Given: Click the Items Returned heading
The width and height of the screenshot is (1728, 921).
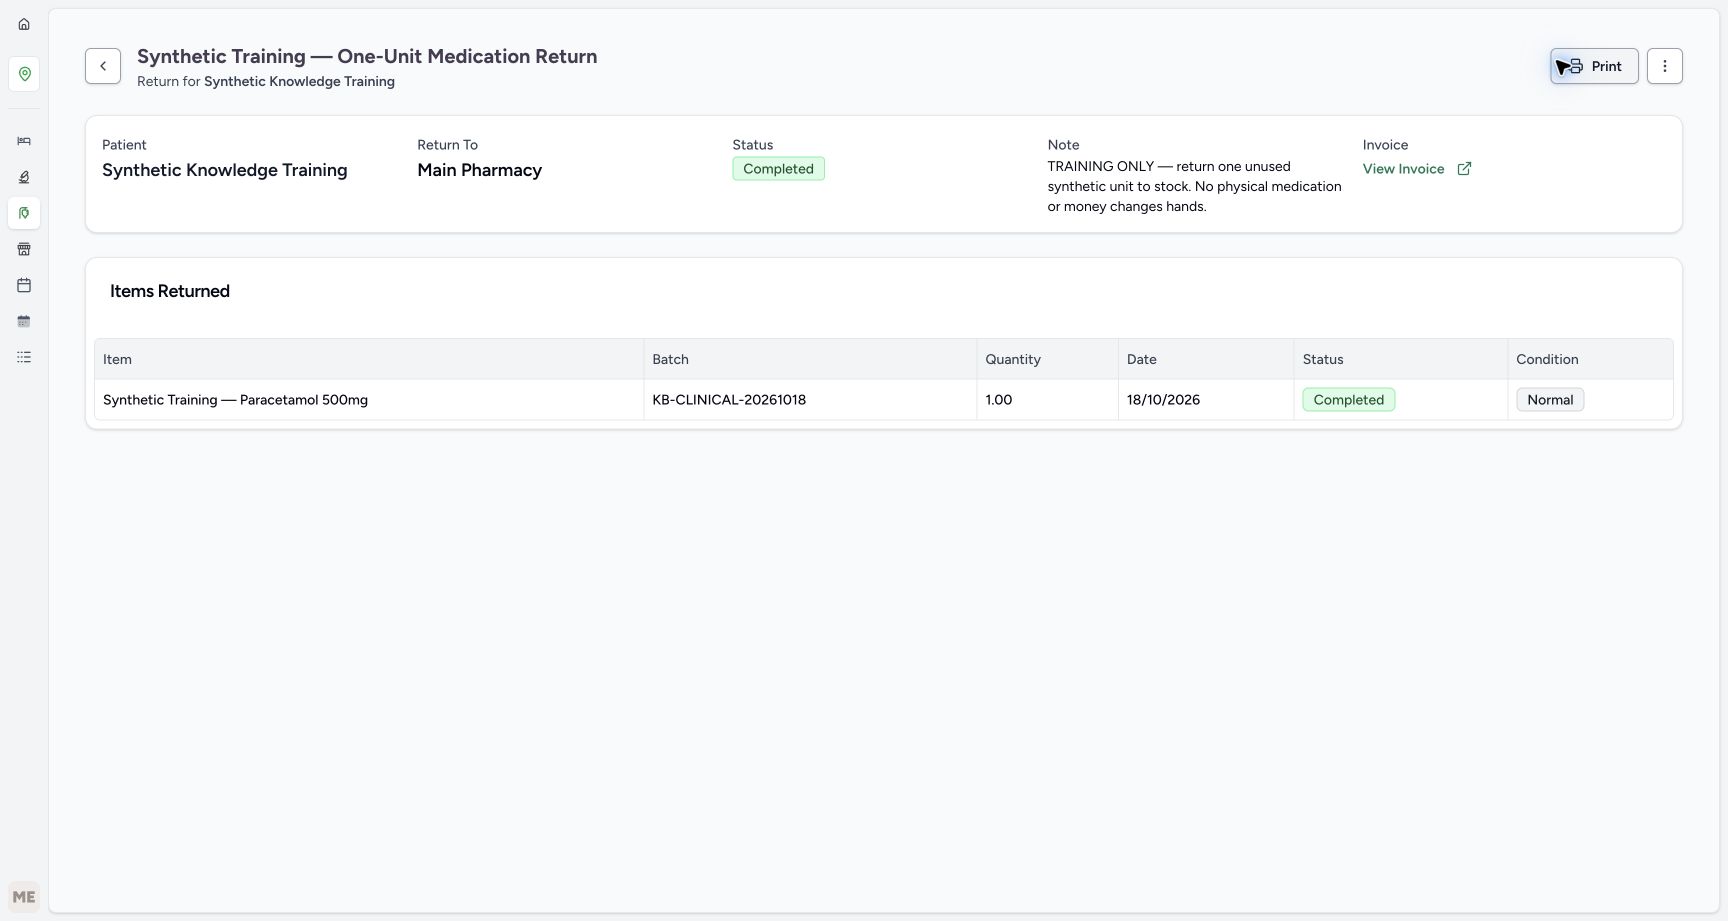Looking at the screenshot, I should (170, 291).
